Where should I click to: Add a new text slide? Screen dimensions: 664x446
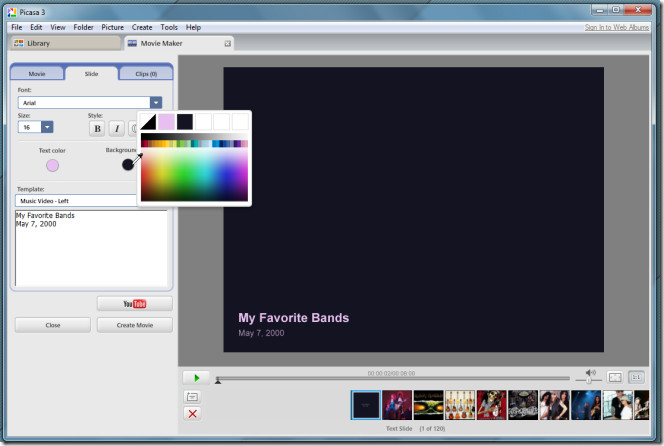pos(192,397)
